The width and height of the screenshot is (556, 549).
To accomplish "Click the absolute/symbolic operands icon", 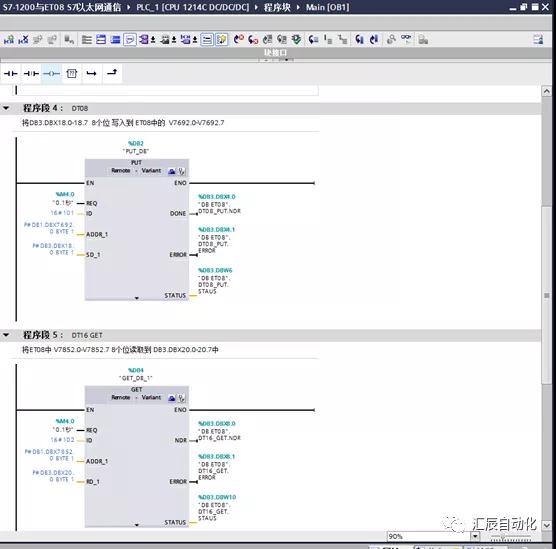I will (x=144, y=39).
